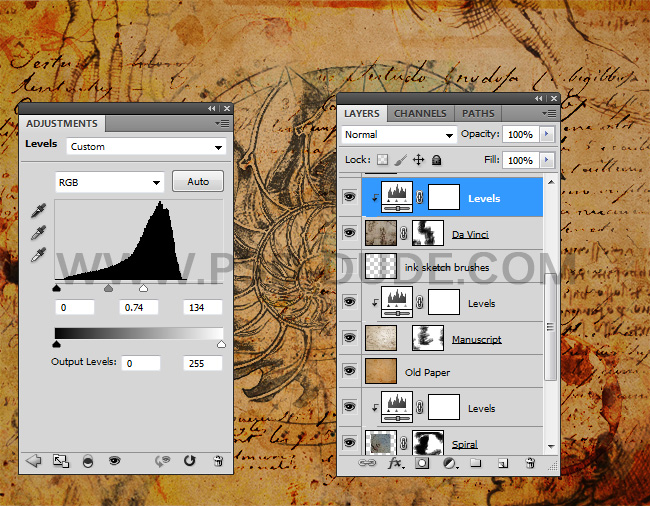
Task: Open Layers panel flyout menu
Action: tap(549, 114)
